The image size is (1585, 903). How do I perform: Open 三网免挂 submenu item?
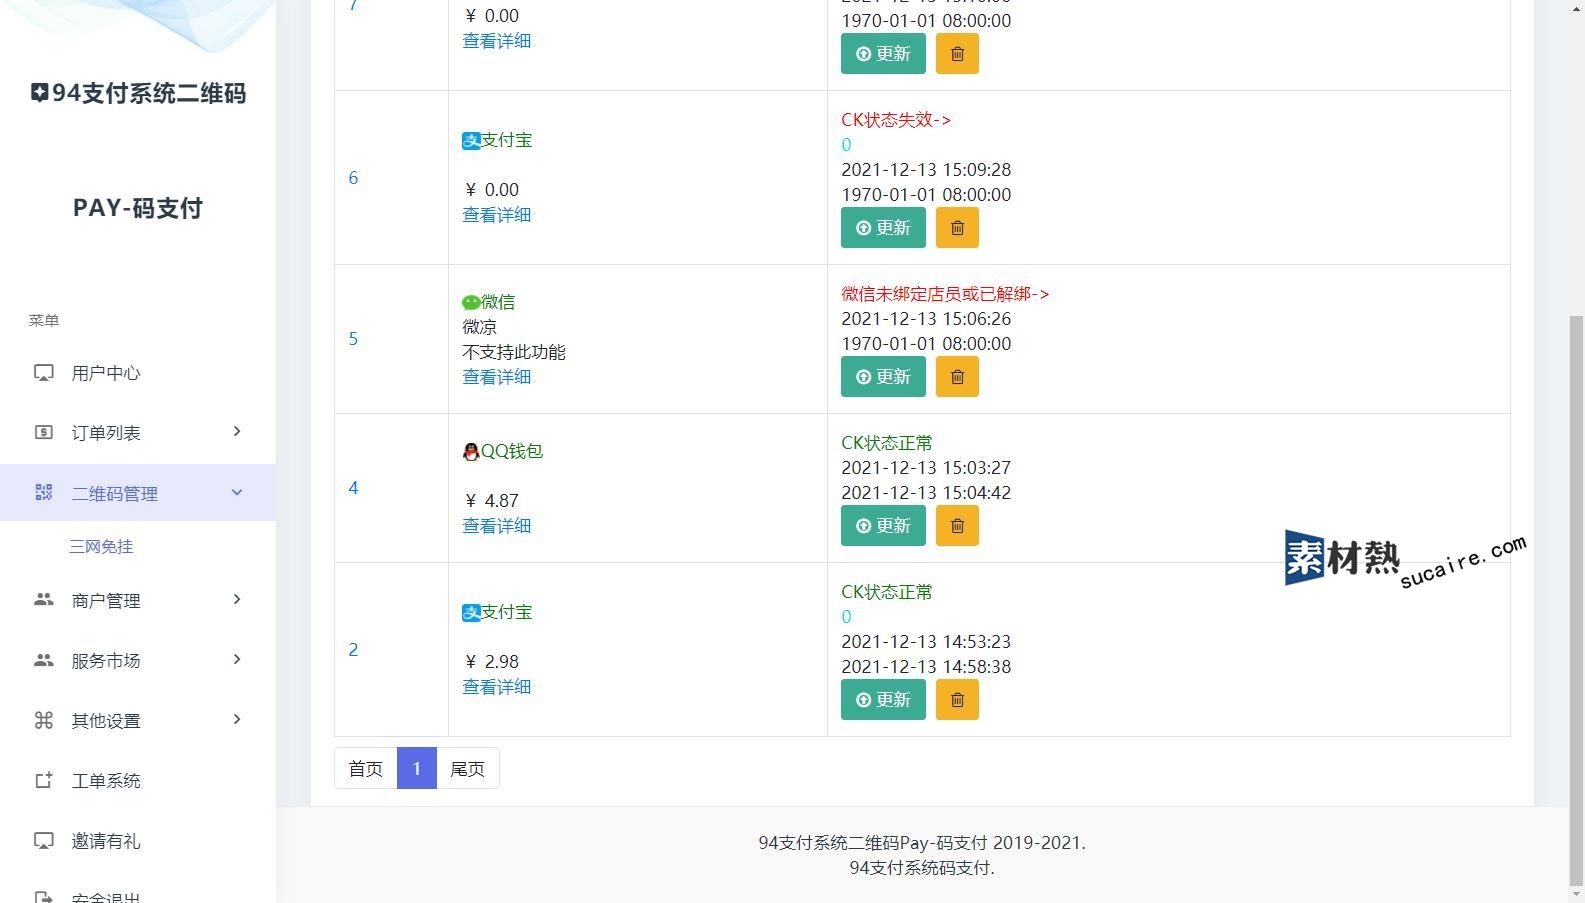tap(101, 547)
